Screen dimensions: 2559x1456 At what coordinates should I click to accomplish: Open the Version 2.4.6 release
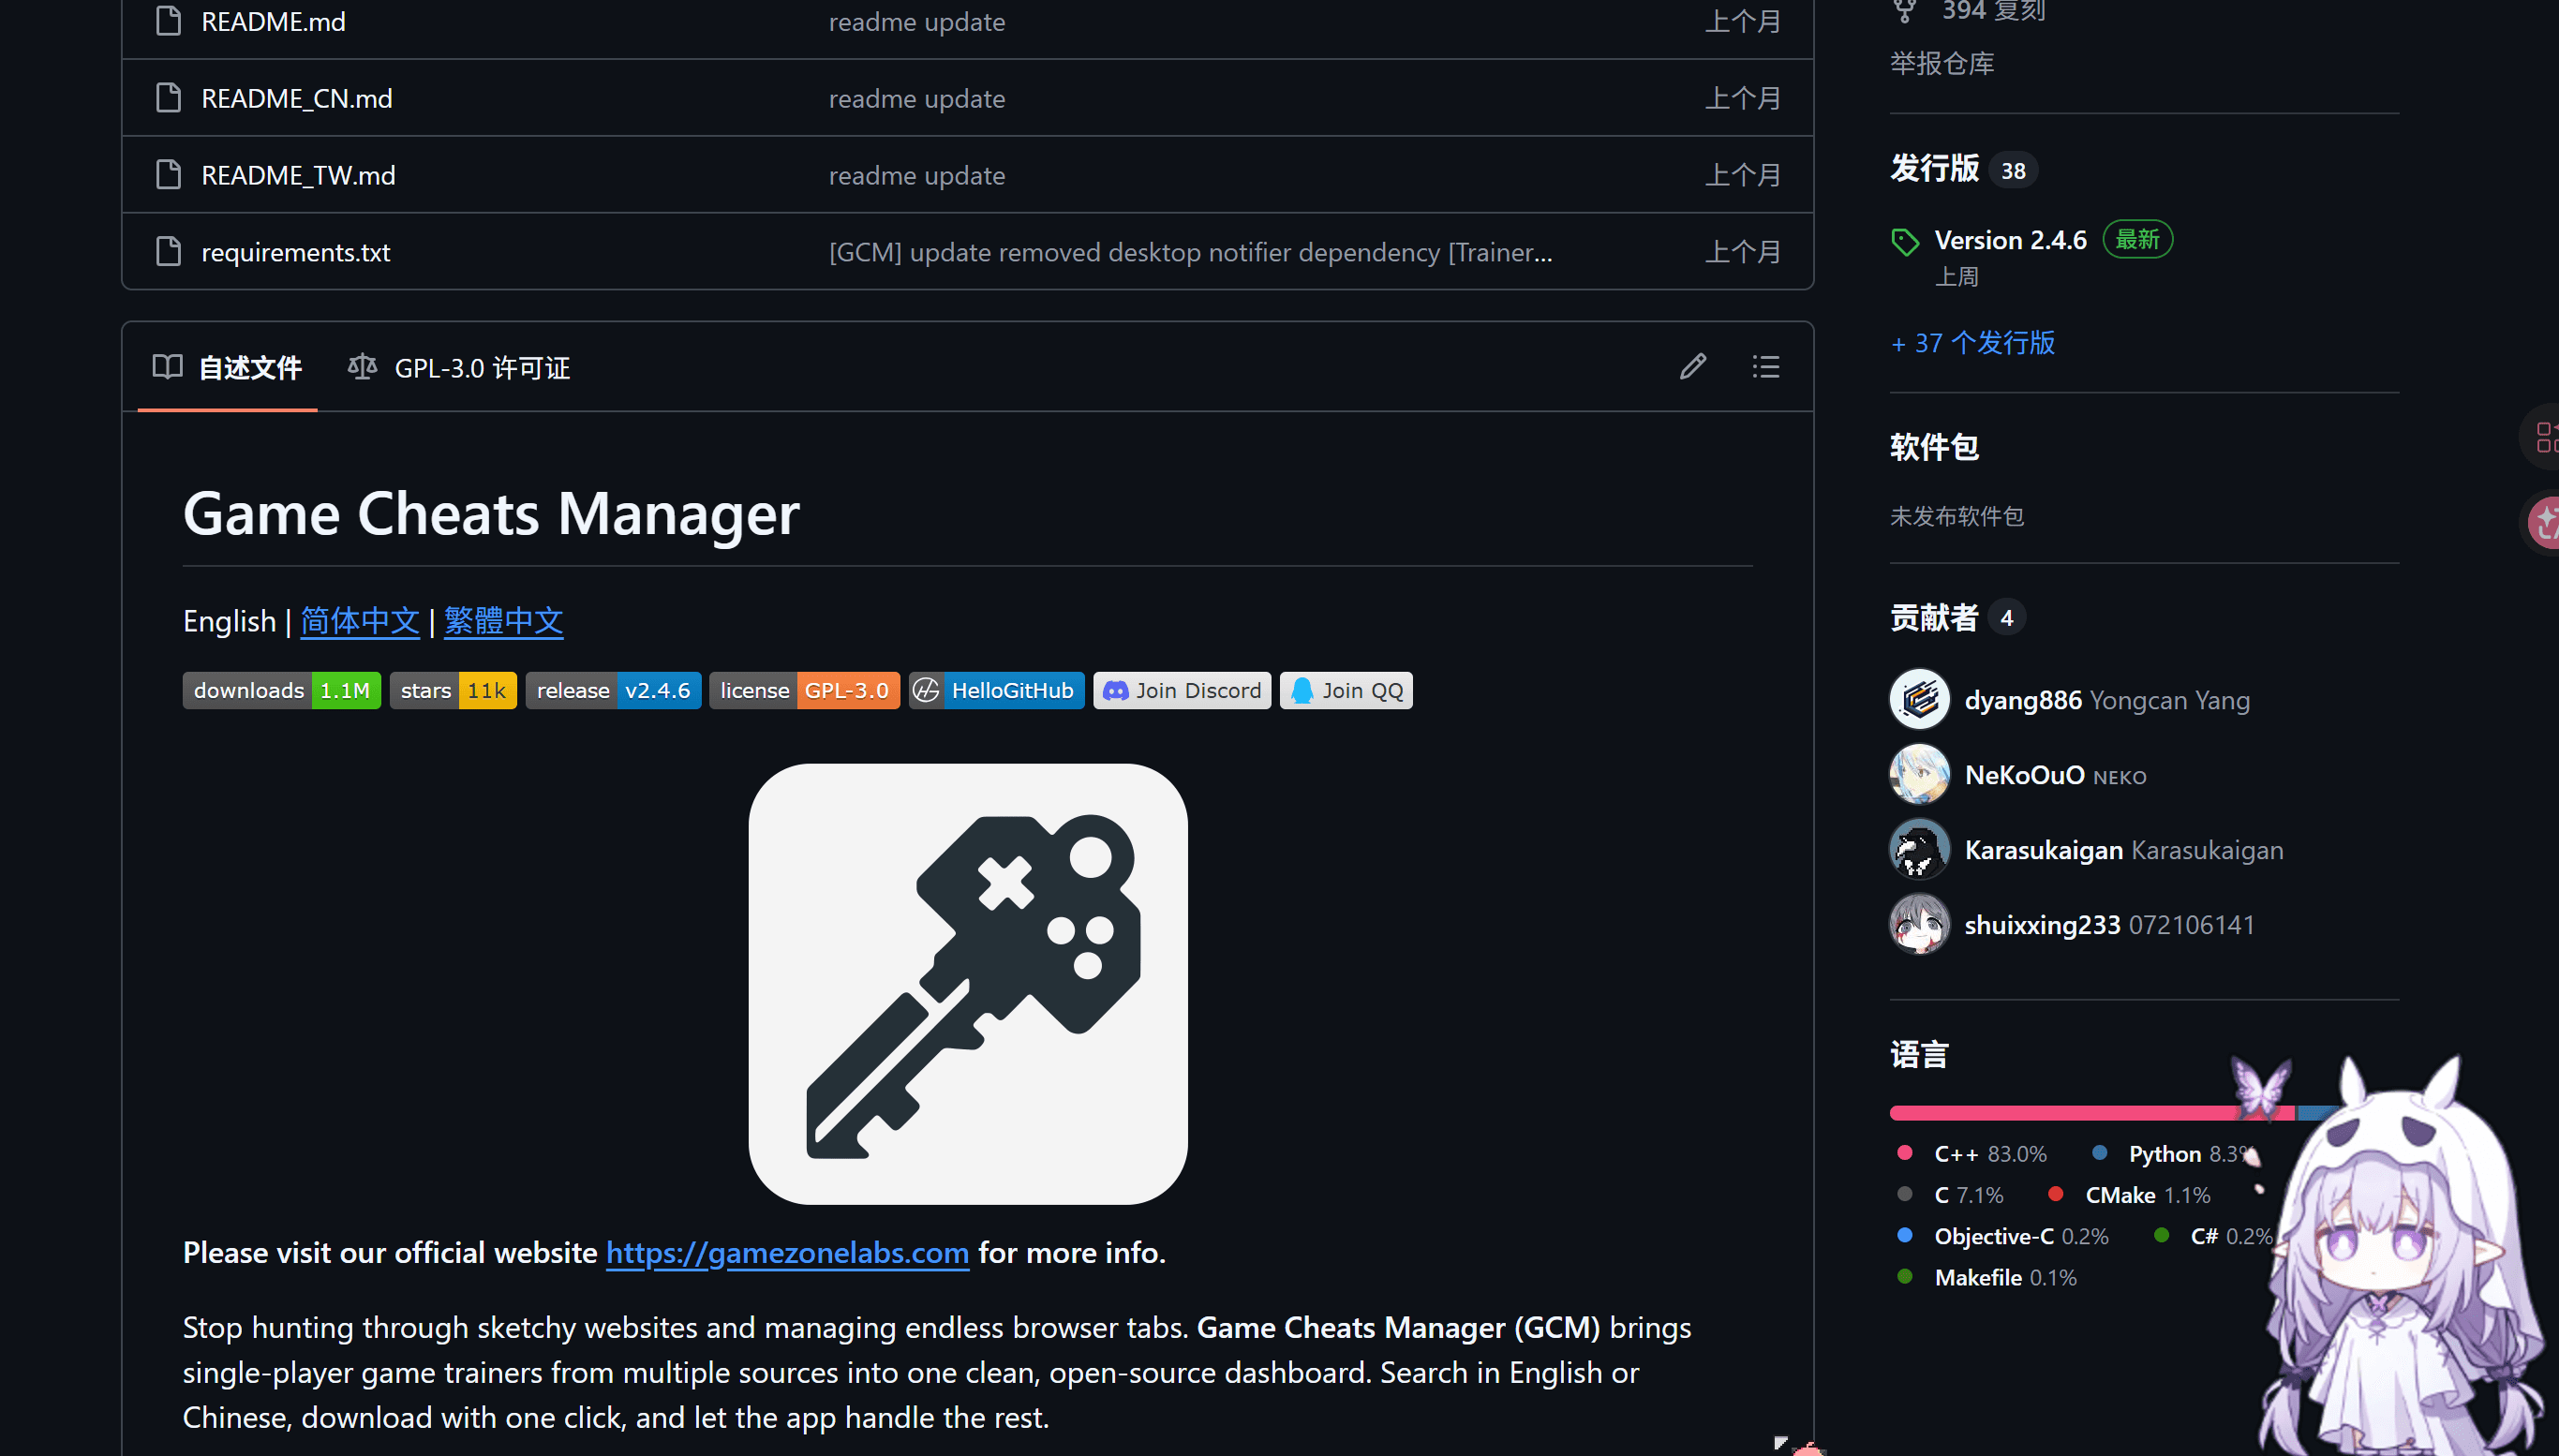click(x=2010, y=240)
